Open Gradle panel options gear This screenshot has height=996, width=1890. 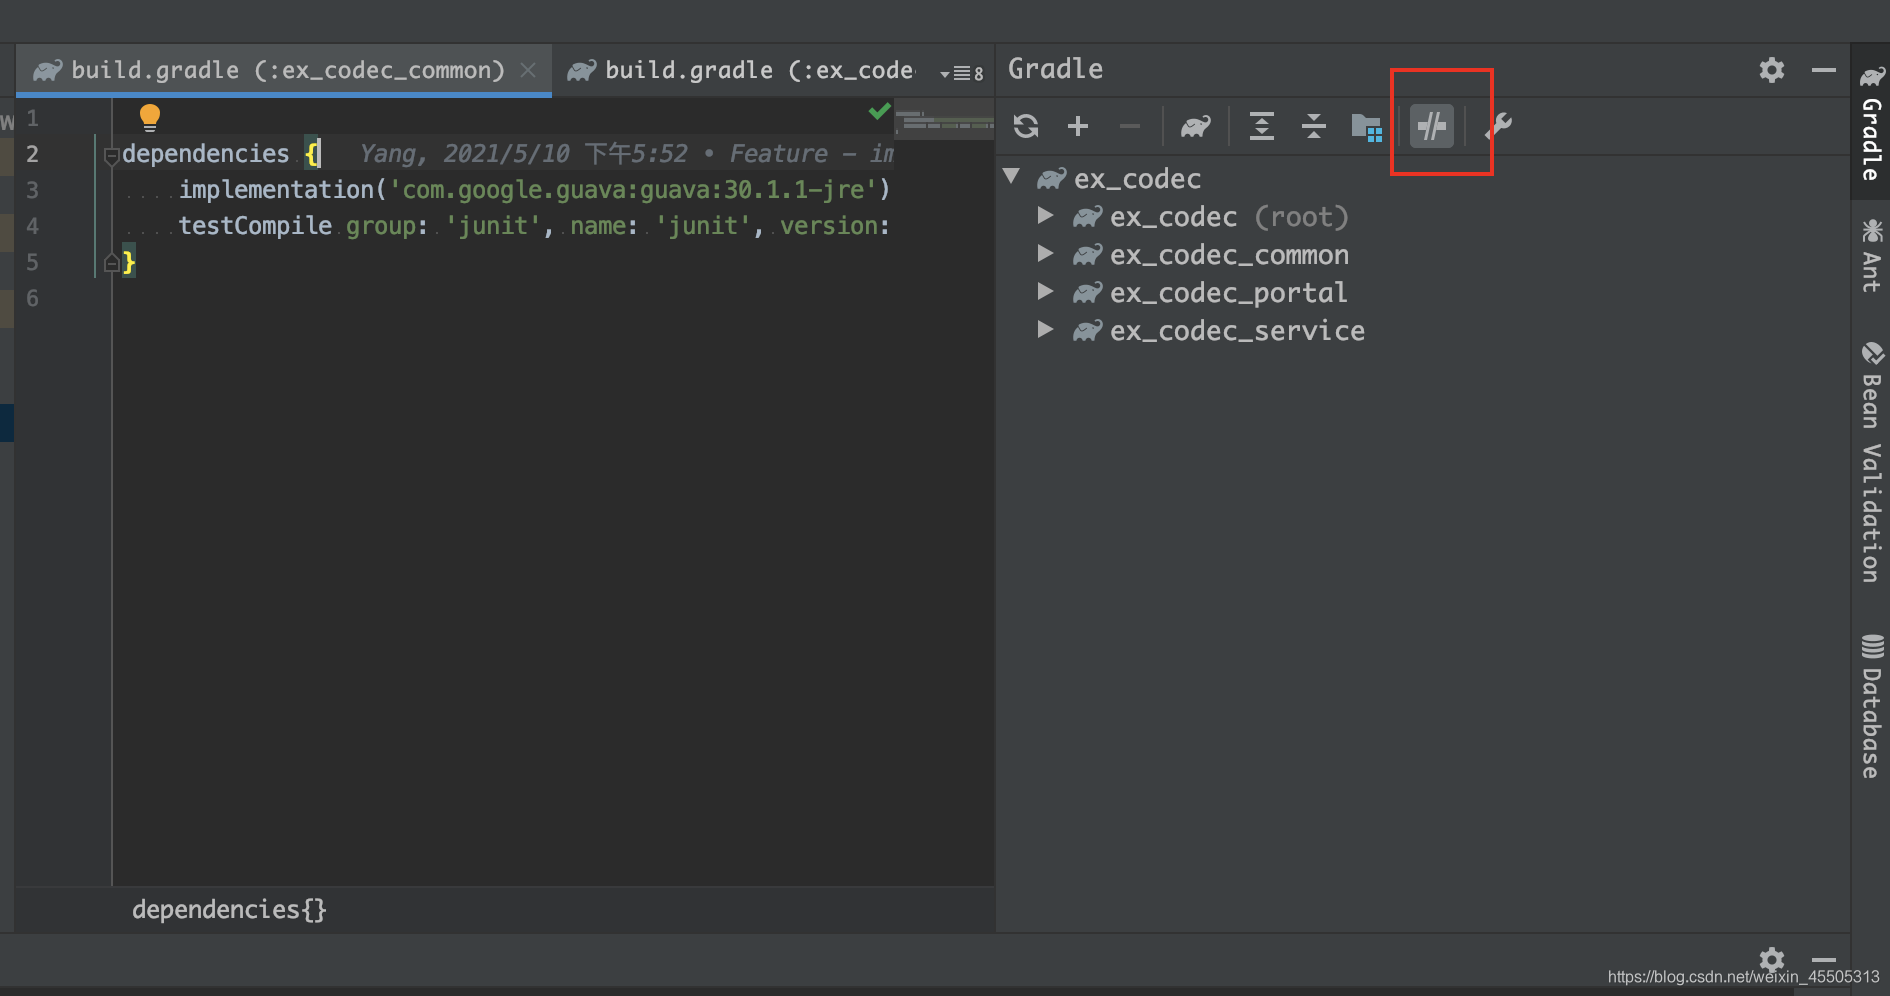point(1772,70)
